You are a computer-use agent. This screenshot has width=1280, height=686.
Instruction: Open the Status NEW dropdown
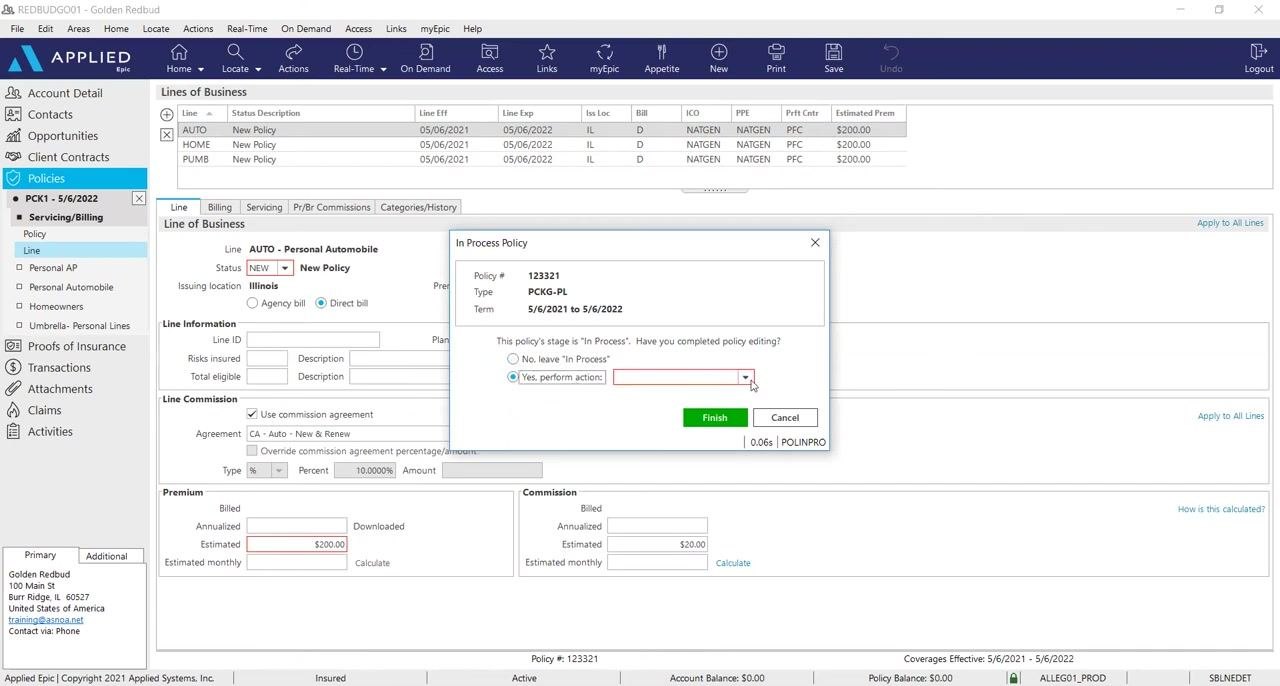[285, 268]
